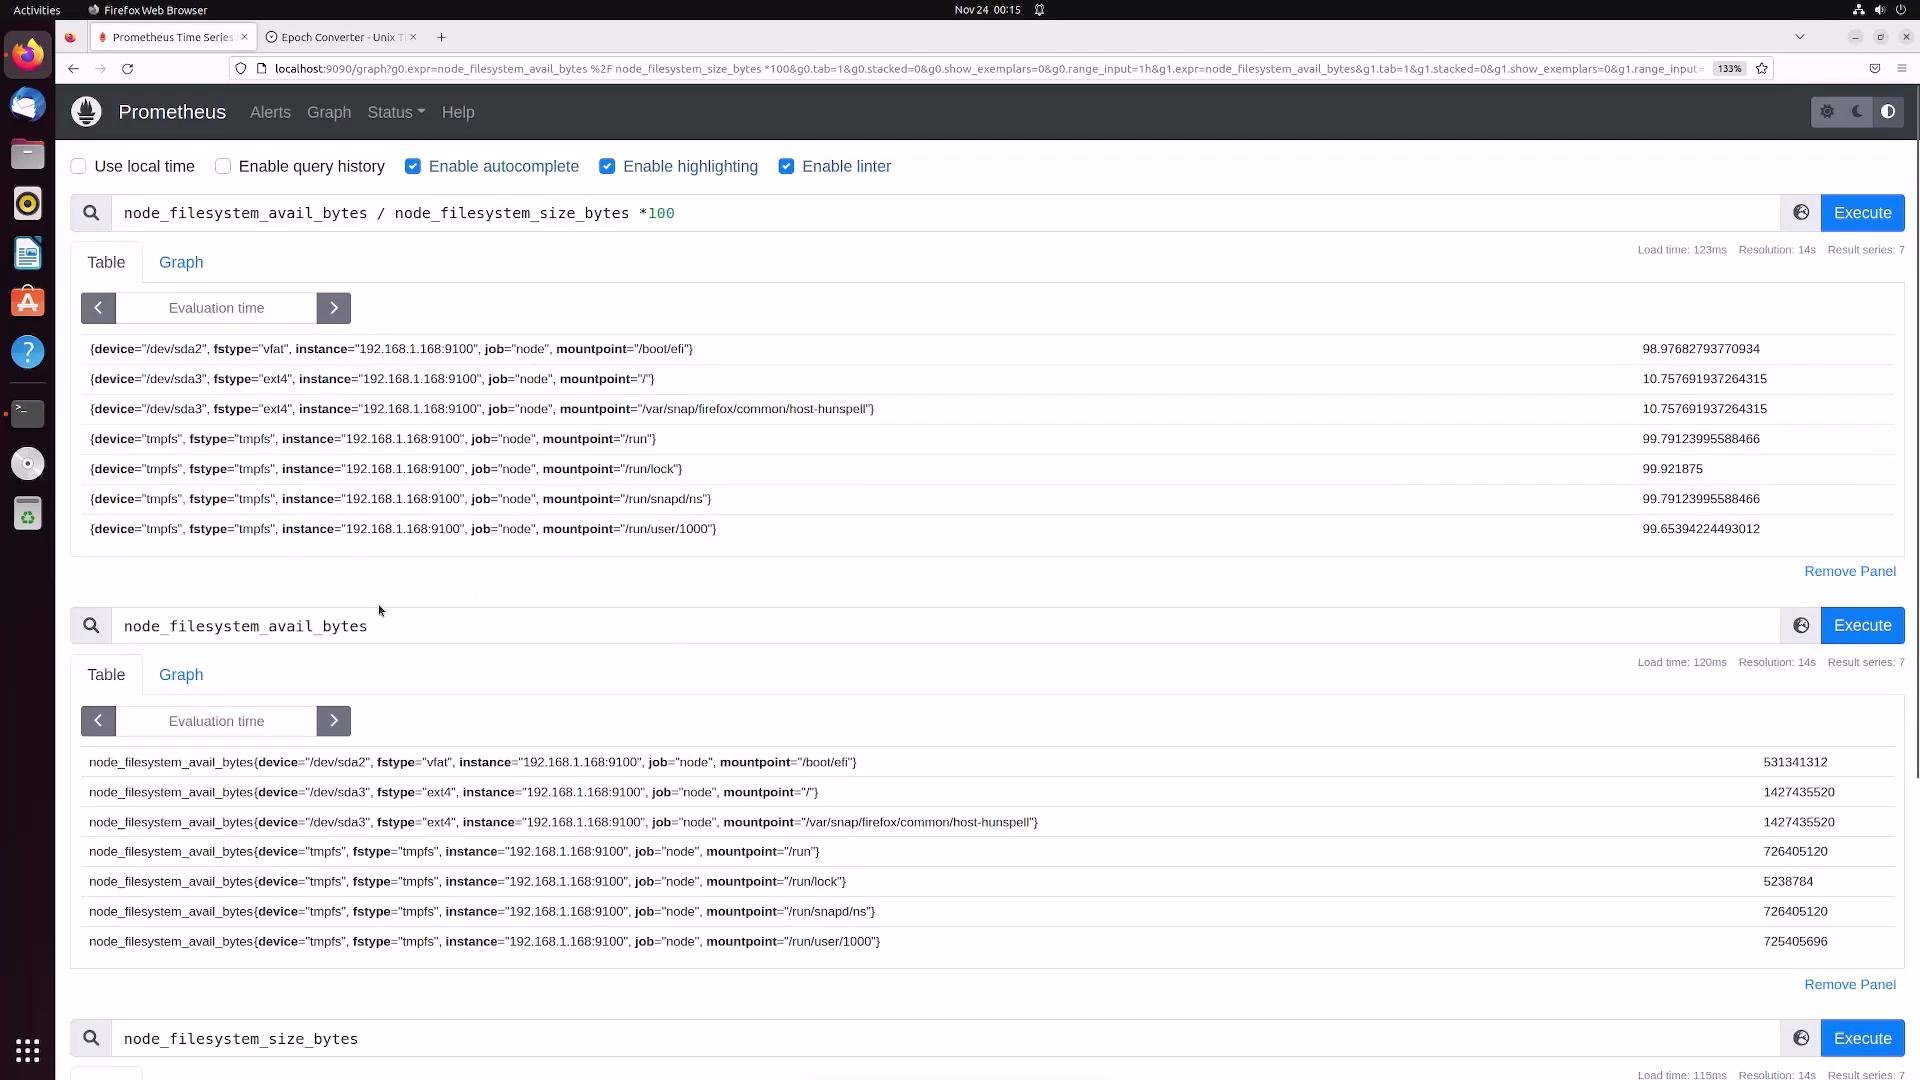
Task: Reload the page in Firefox
Action: pos(127,69)
